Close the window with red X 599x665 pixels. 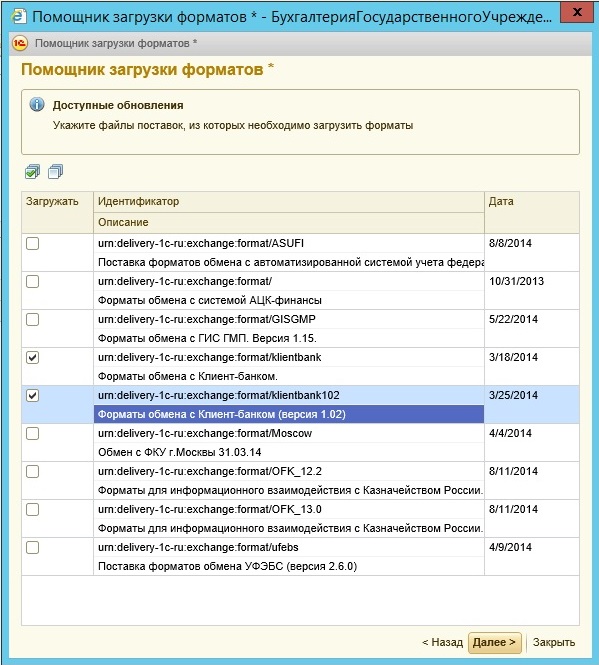point(577,12)
